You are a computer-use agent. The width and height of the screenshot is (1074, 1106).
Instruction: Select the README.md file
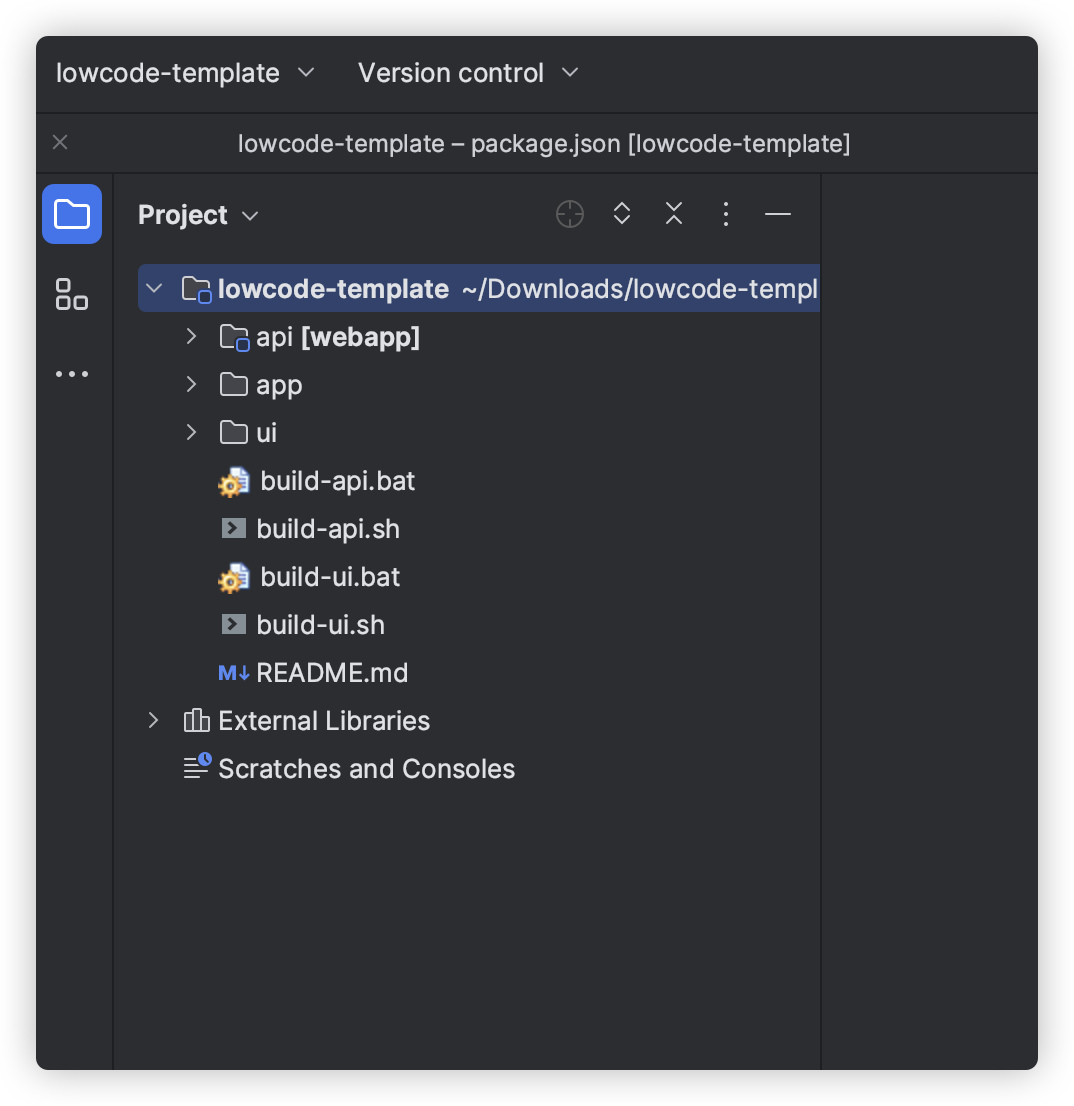point(332,673)
